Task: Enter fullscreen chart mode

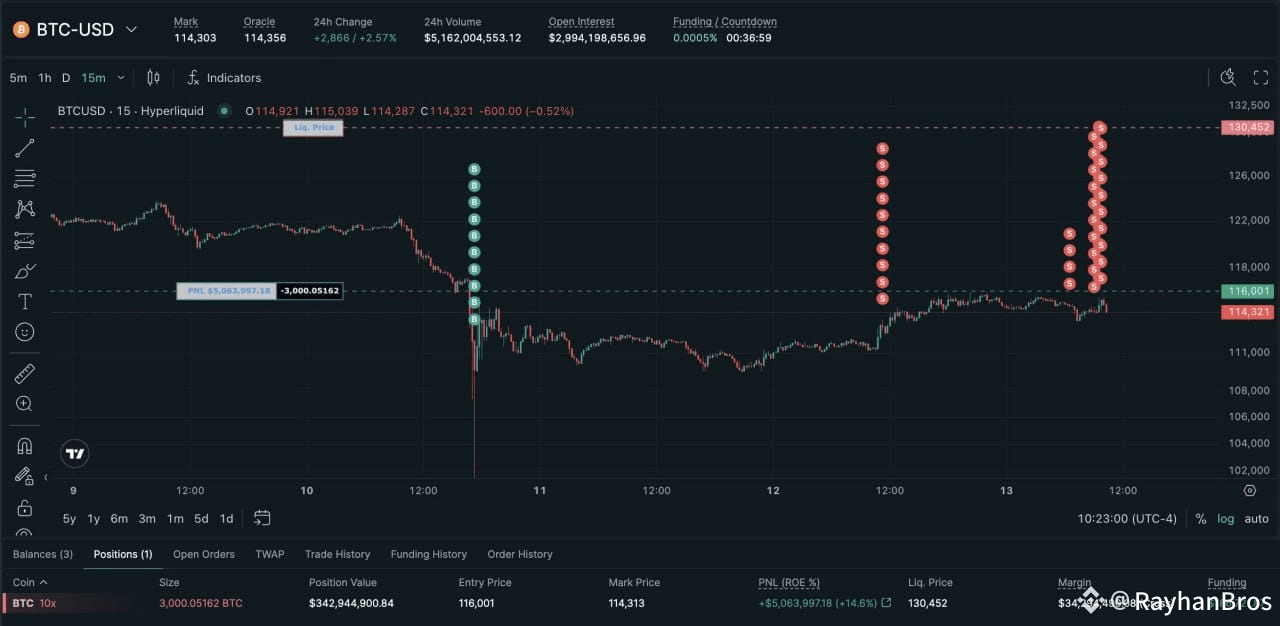Action: point(1261,77)
